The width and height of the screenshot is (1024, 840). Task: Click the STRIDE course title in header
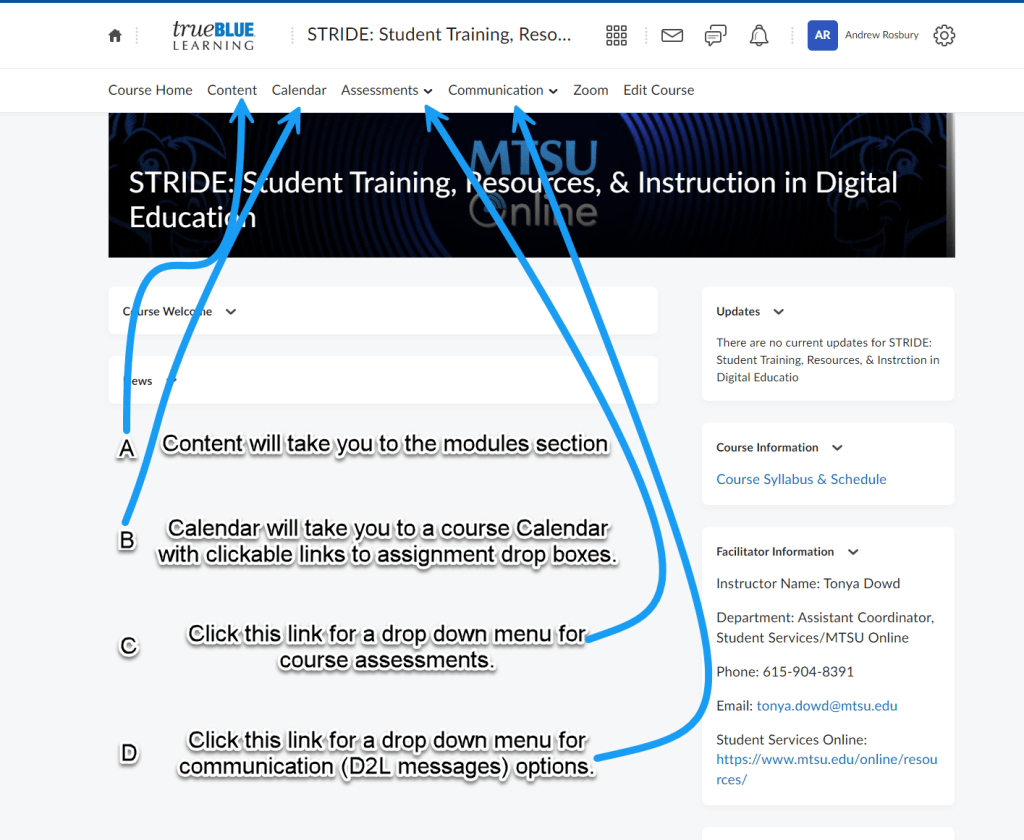tap(439, 35)
